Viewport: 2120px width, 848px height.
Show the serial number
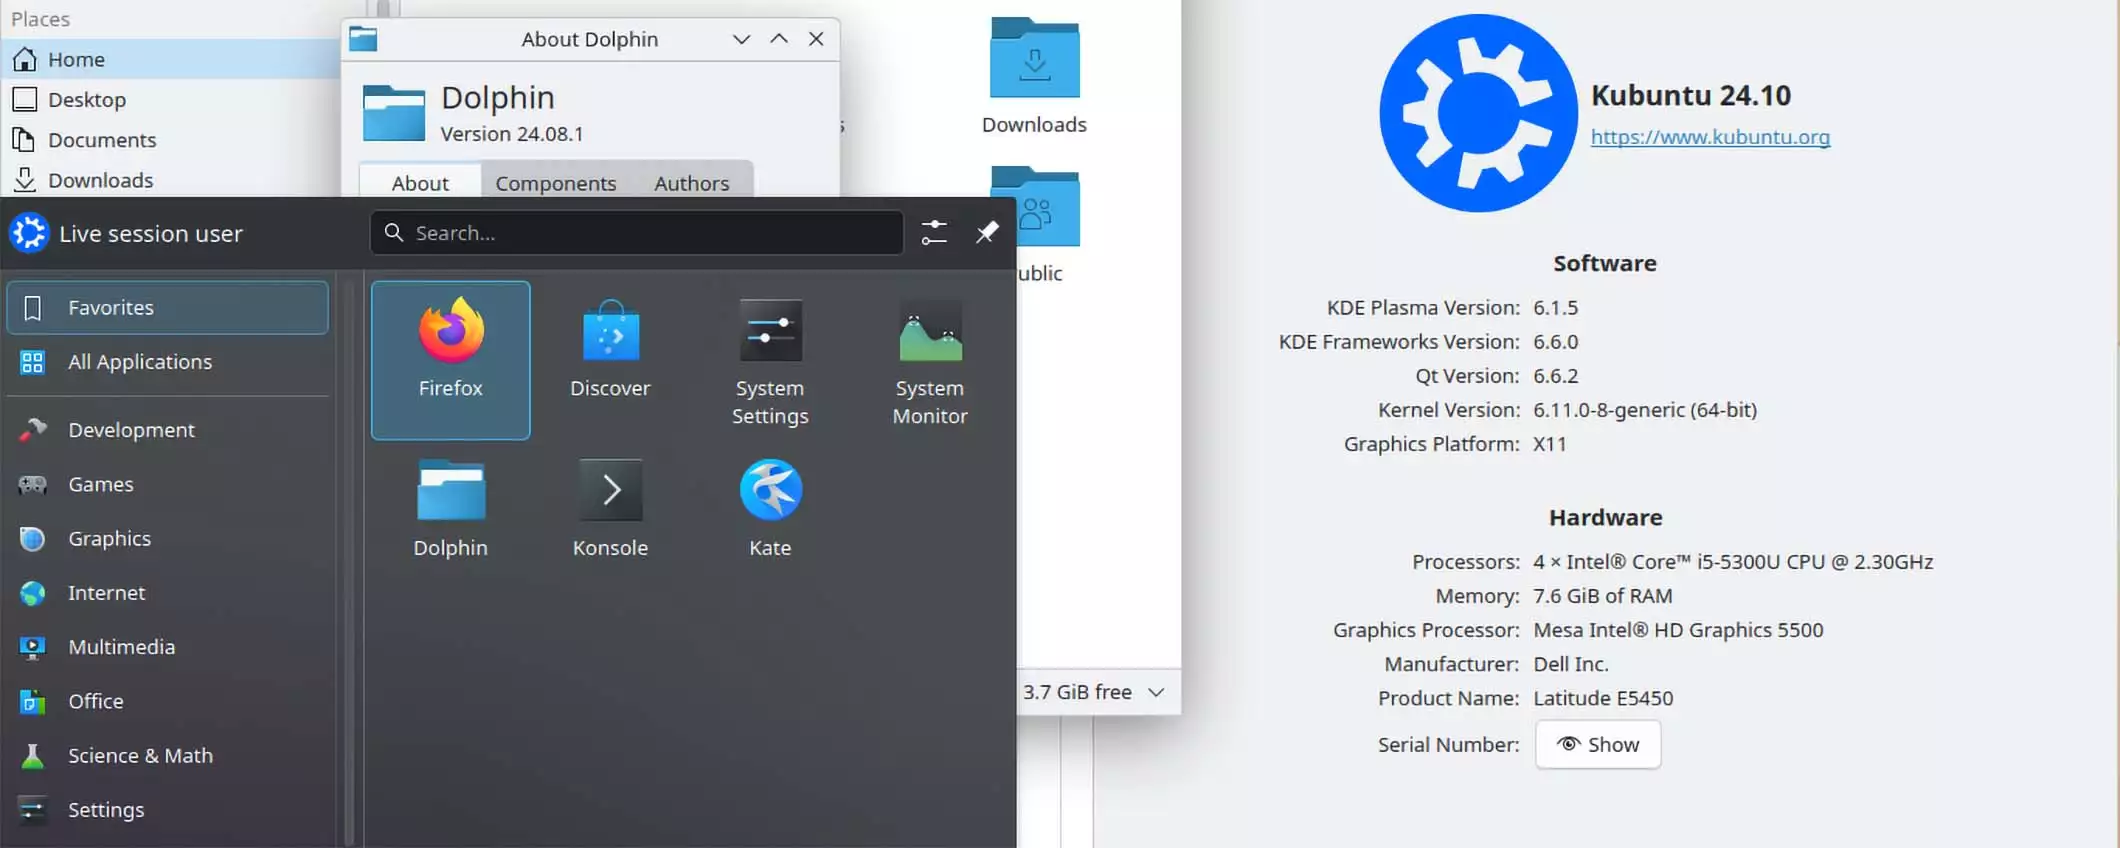click(x=1598, y=744)
